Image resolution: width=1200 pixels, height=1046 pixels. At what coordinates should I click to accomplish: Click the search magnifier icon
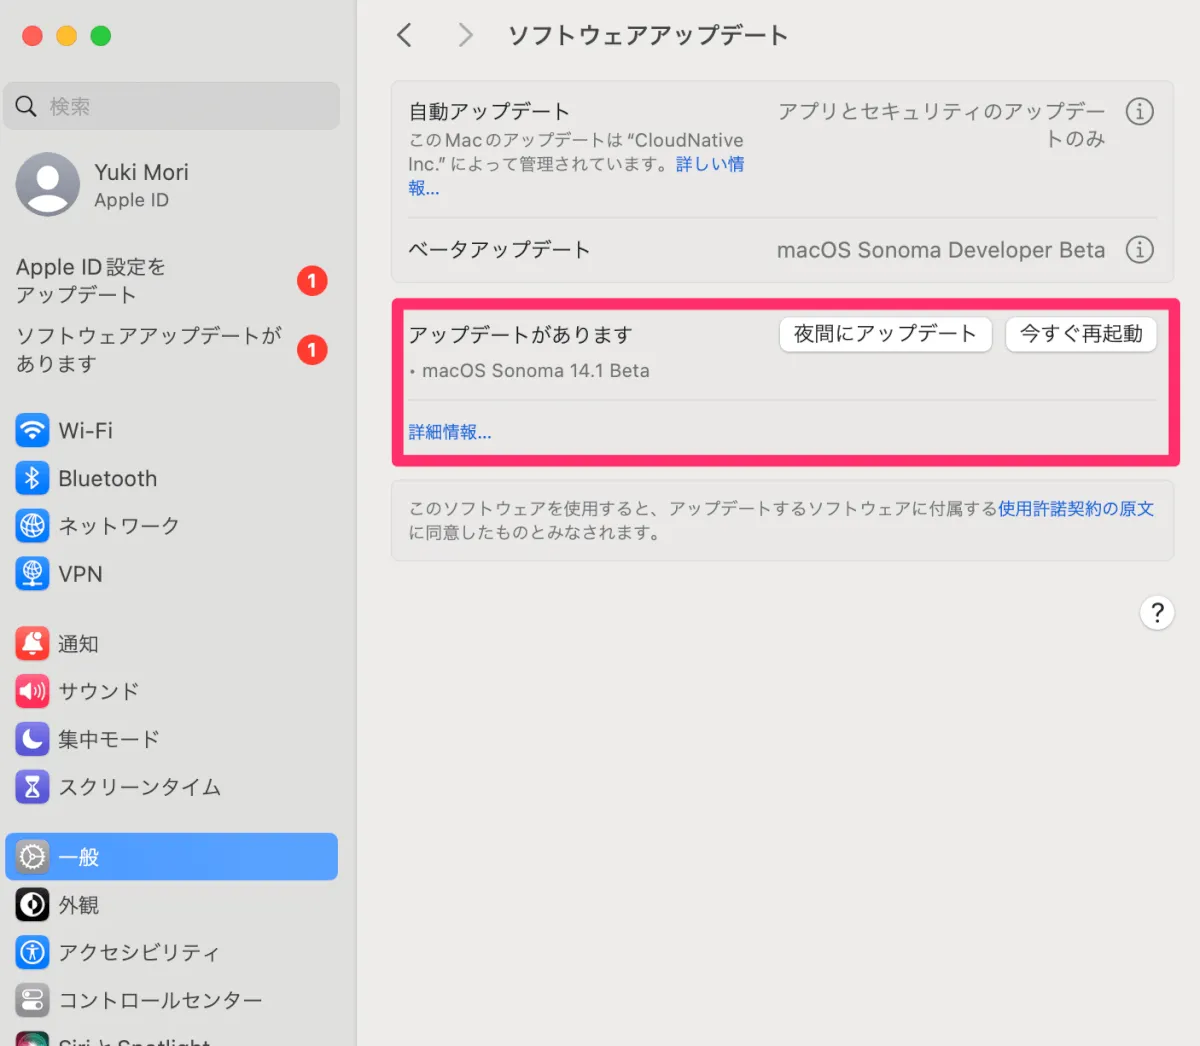[26, 106]
